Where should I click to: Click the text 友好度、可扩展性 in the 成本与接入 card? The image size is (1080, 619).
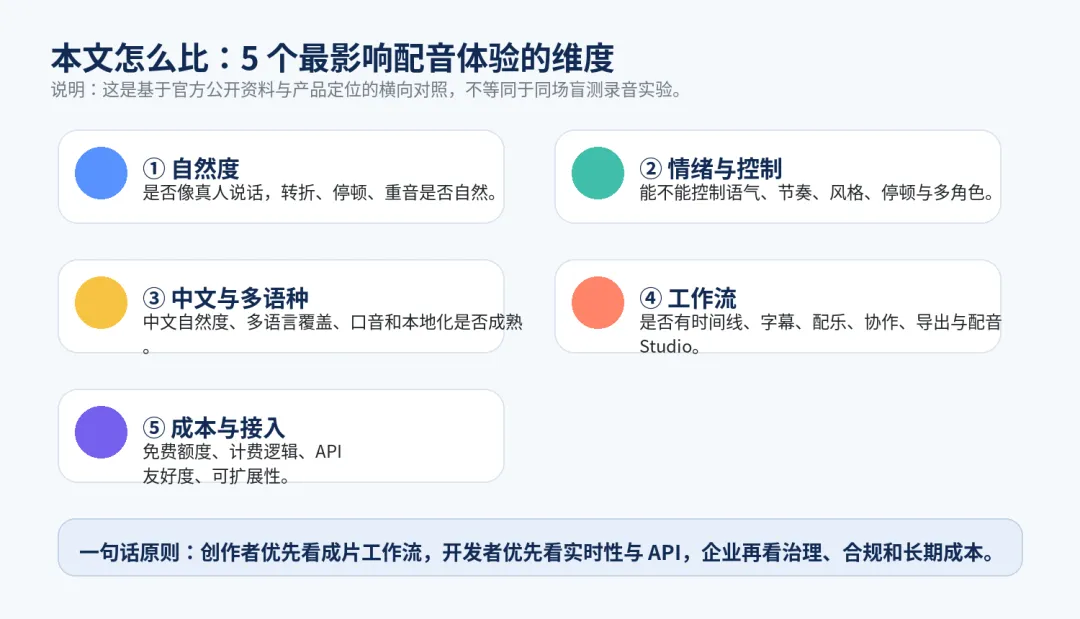(x=216, y=477)
